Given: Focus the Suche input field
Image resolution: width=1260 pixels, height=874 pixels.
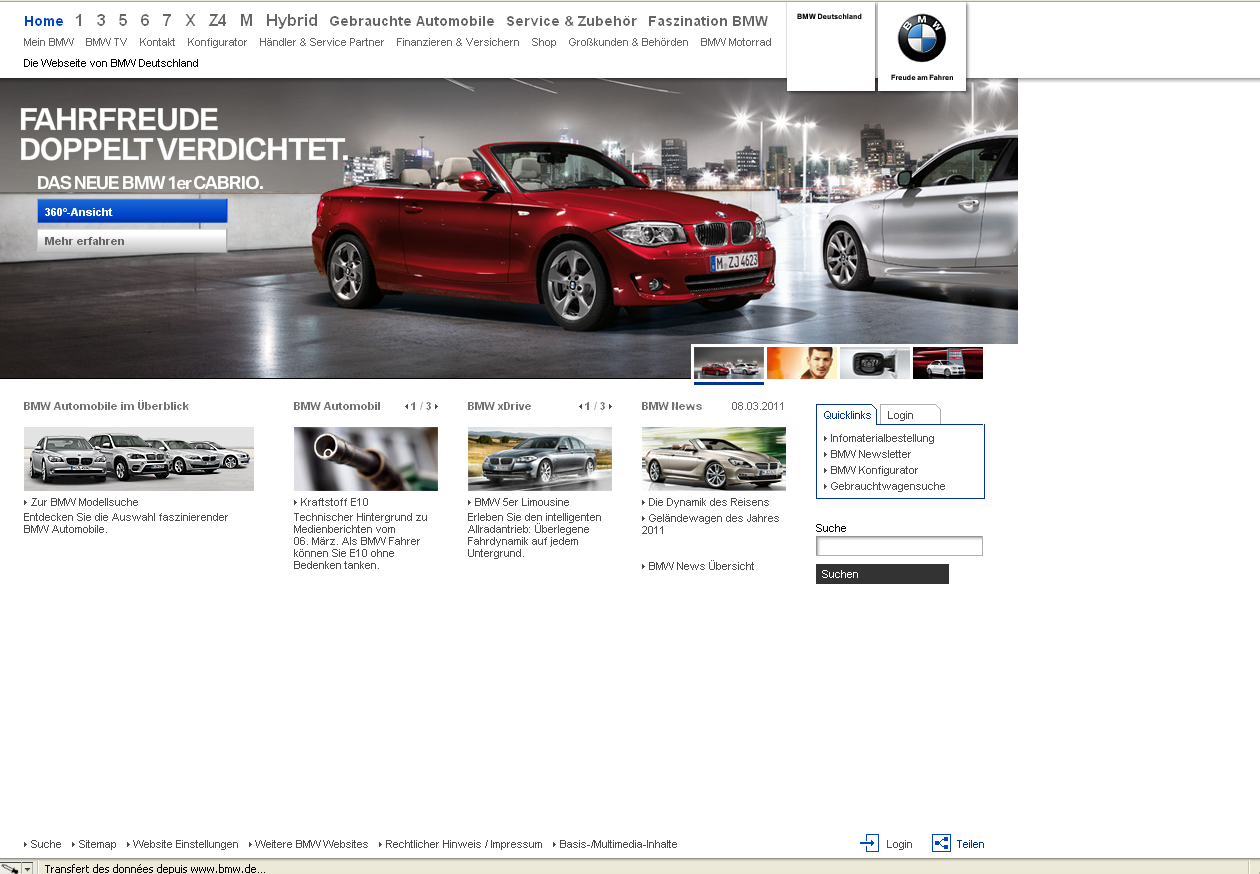Looking at the screenshot, I should pos(899,546).
